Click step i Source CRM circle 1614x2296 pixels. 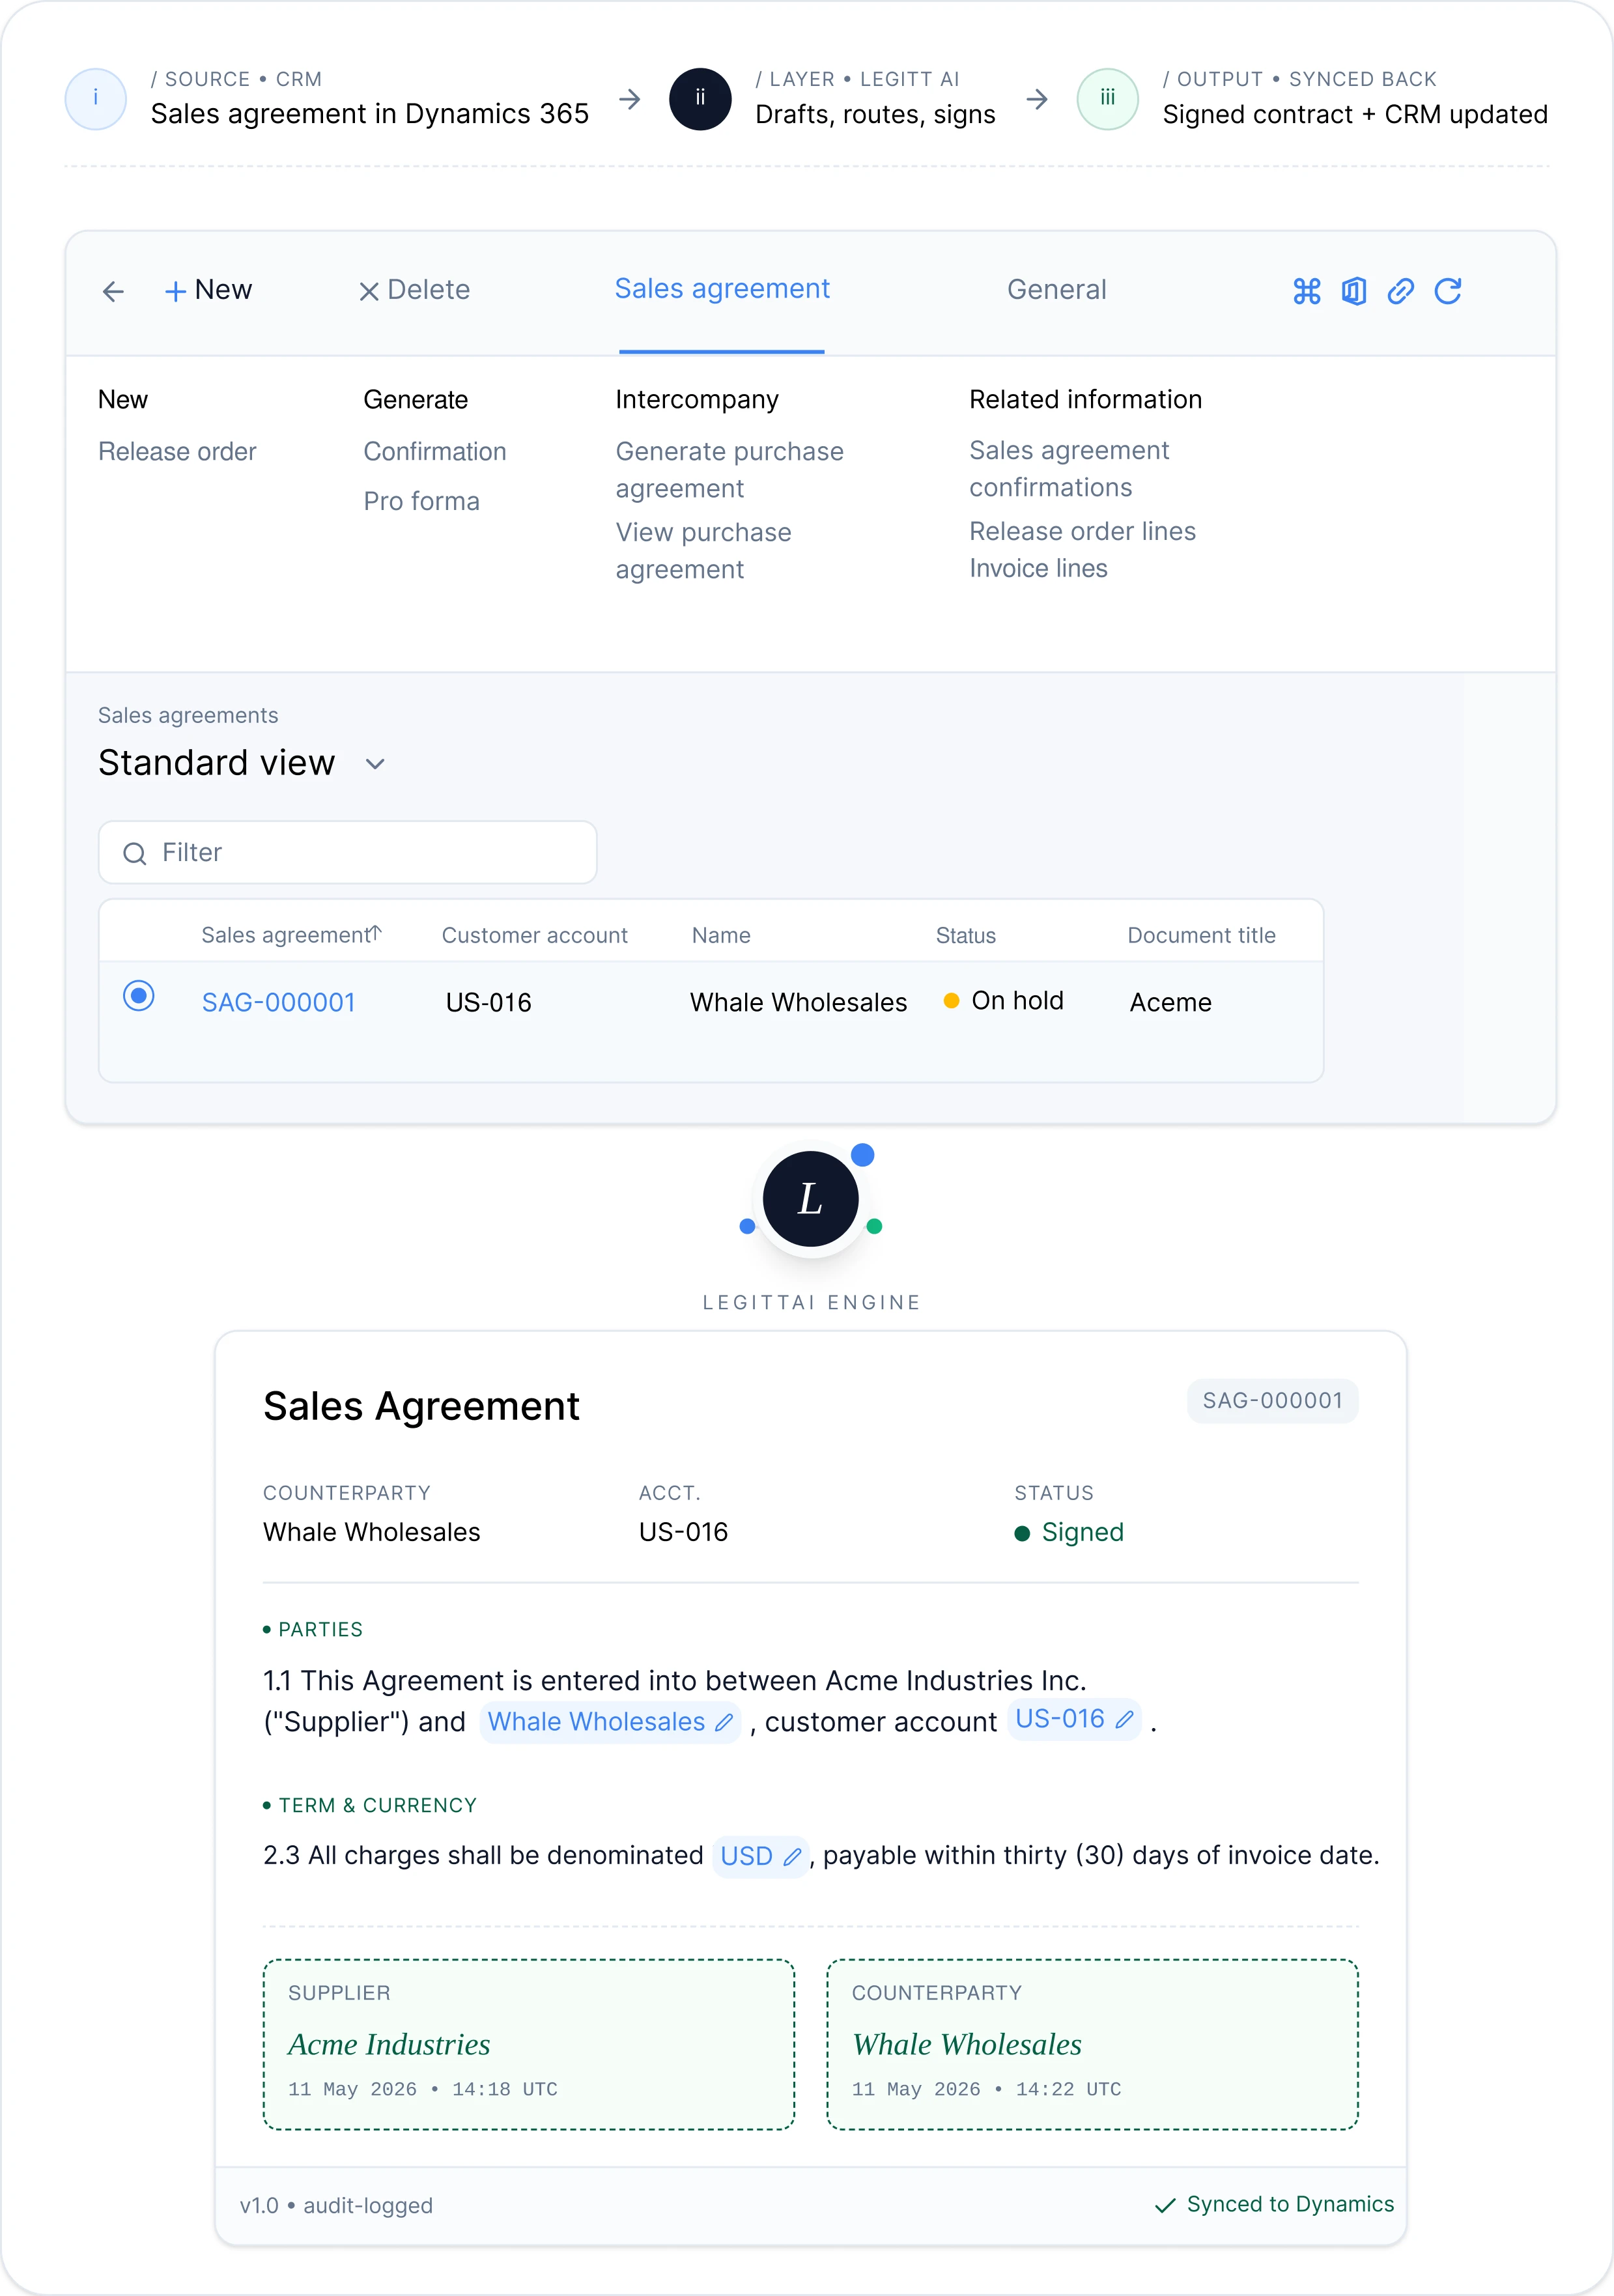[x=95, y=98]
